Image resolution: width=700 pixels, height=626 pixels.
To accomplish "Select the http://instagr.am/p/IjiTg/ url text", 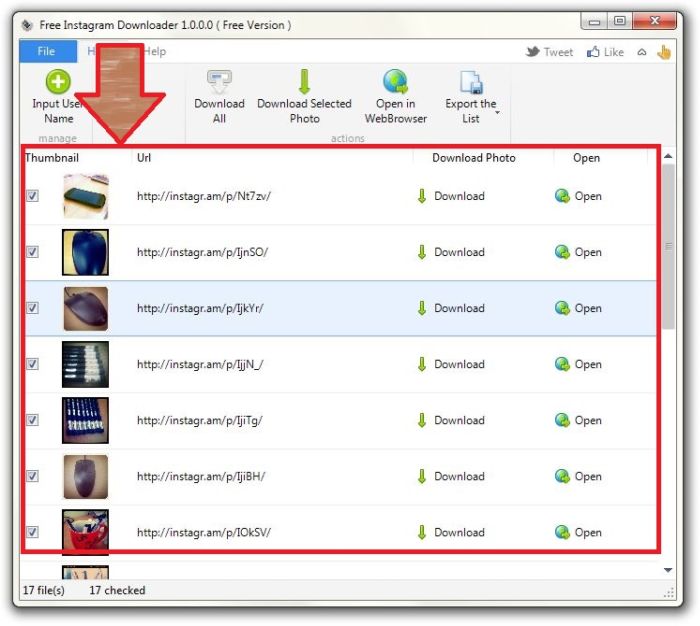I will pyautogui.click(x=200, y=421).
